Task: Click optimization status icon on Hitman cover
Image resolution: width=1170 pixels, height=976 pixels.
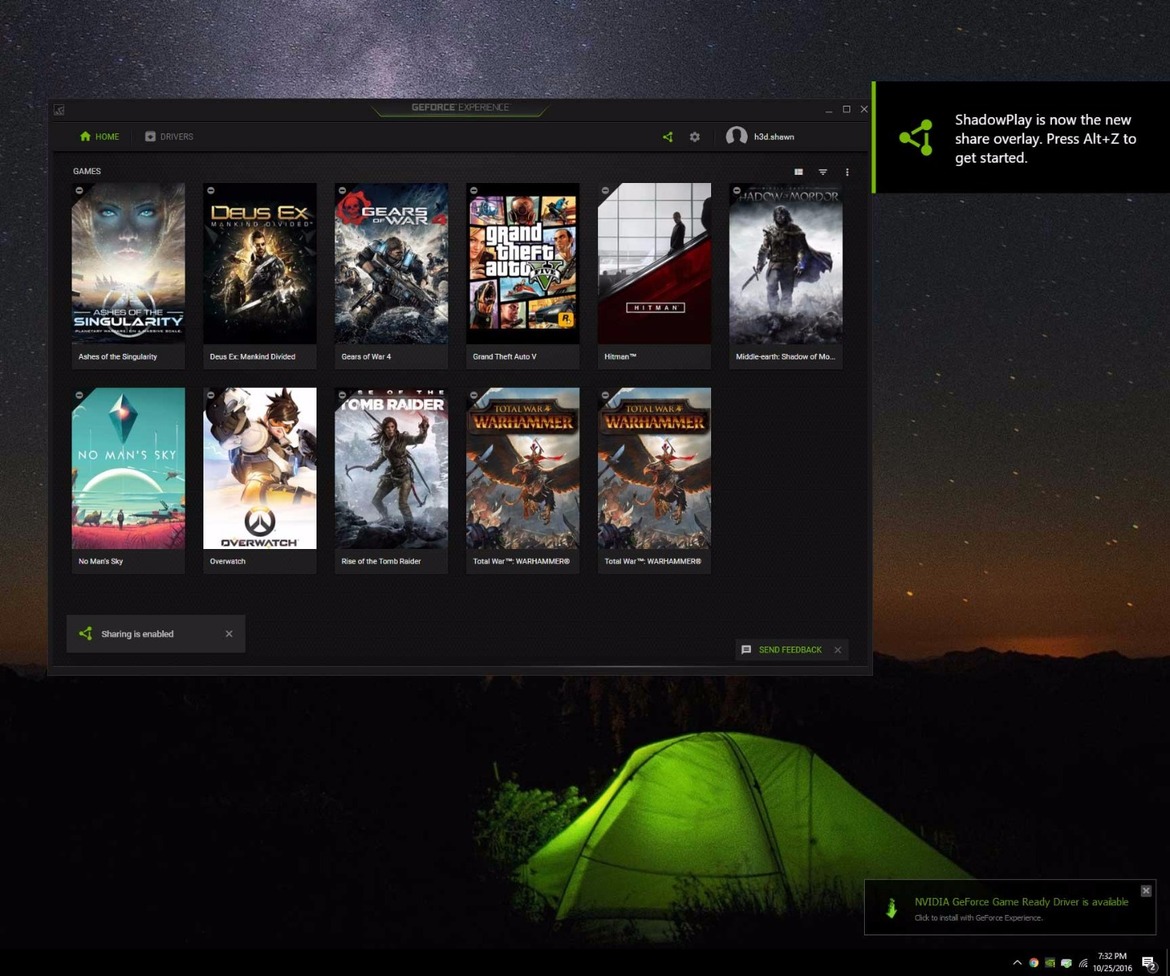Action: point(605,190)
